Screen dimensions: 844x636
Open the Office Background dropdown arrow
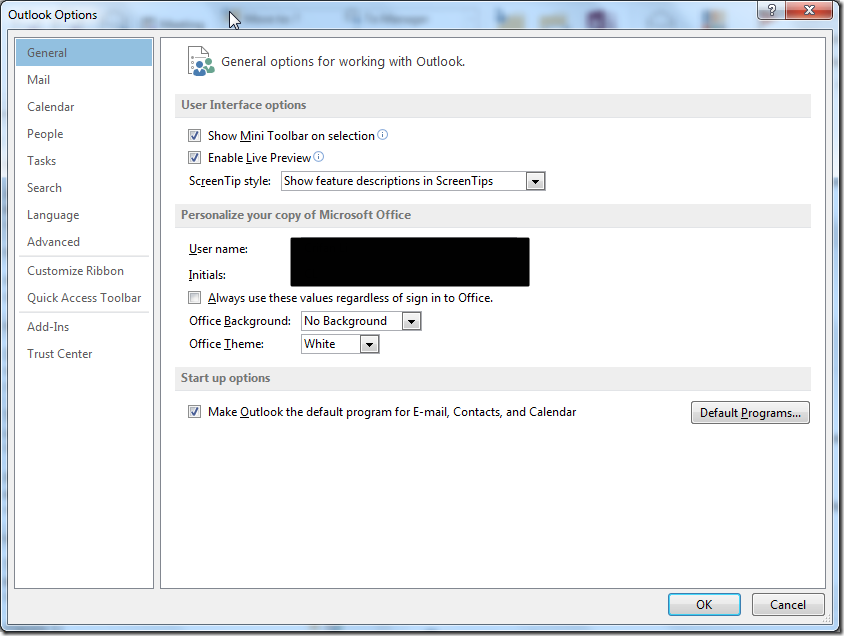[411, 322]
